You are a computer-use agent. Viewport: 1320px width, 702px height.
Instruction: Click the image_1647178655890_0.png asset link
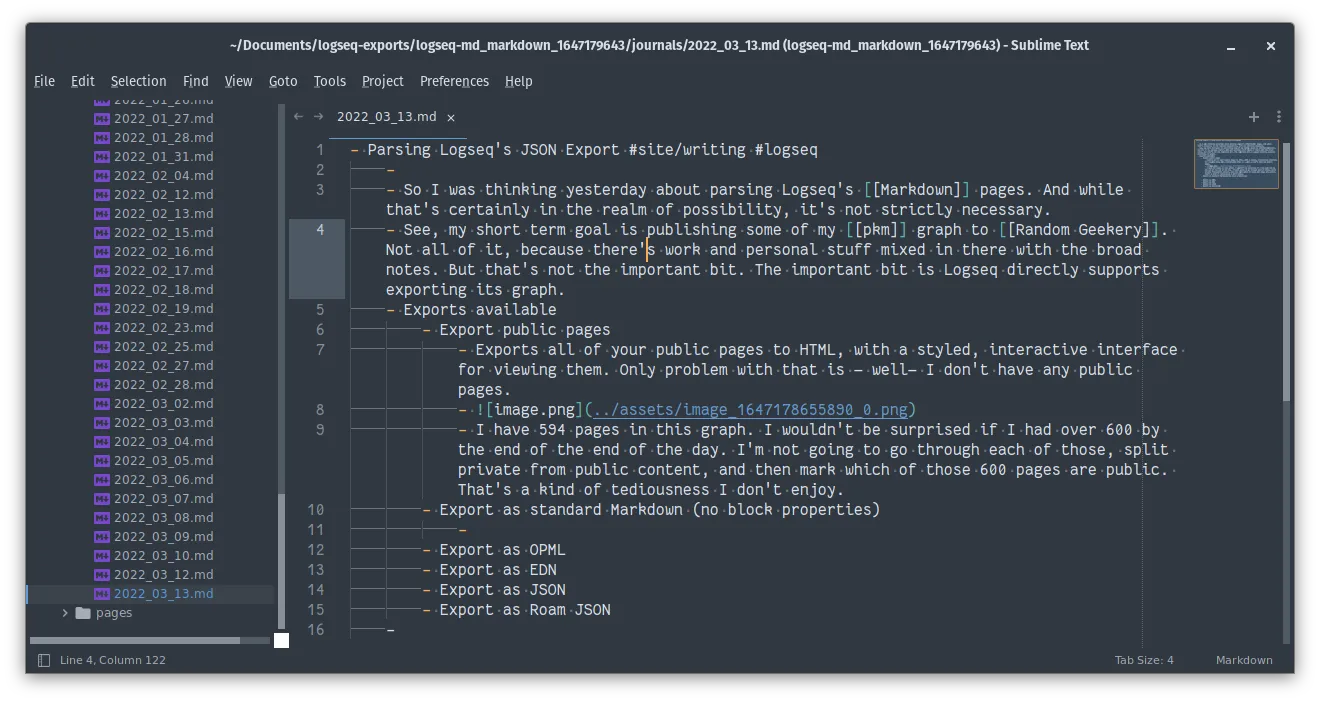(x=750, y=410)
